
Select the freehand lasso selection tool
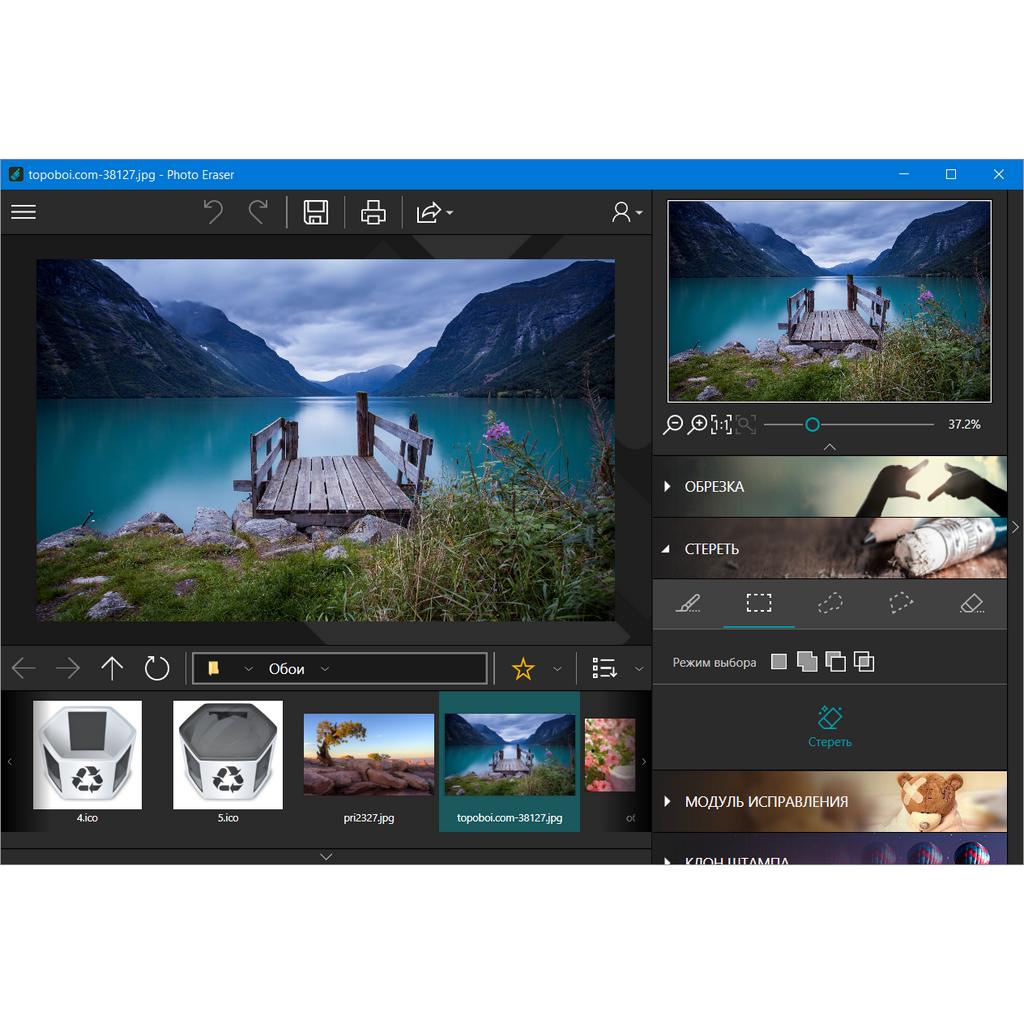point(830,603)
